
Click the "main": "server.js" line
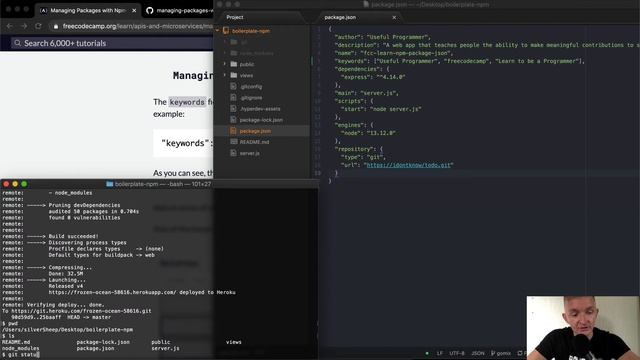tap(366, 93)
